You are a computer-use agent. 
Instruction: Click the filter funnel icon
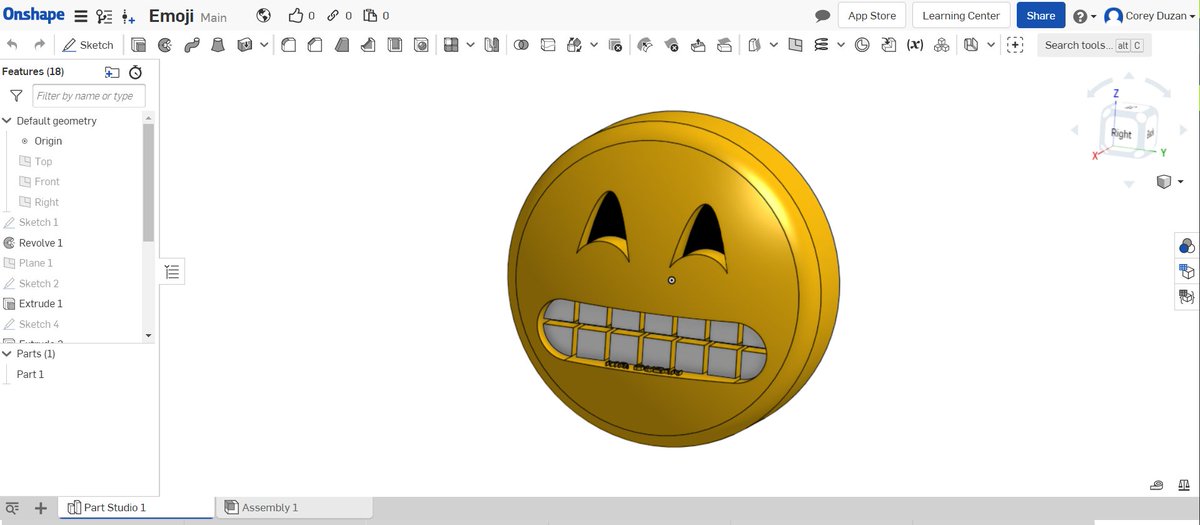[x=16, y=96]
